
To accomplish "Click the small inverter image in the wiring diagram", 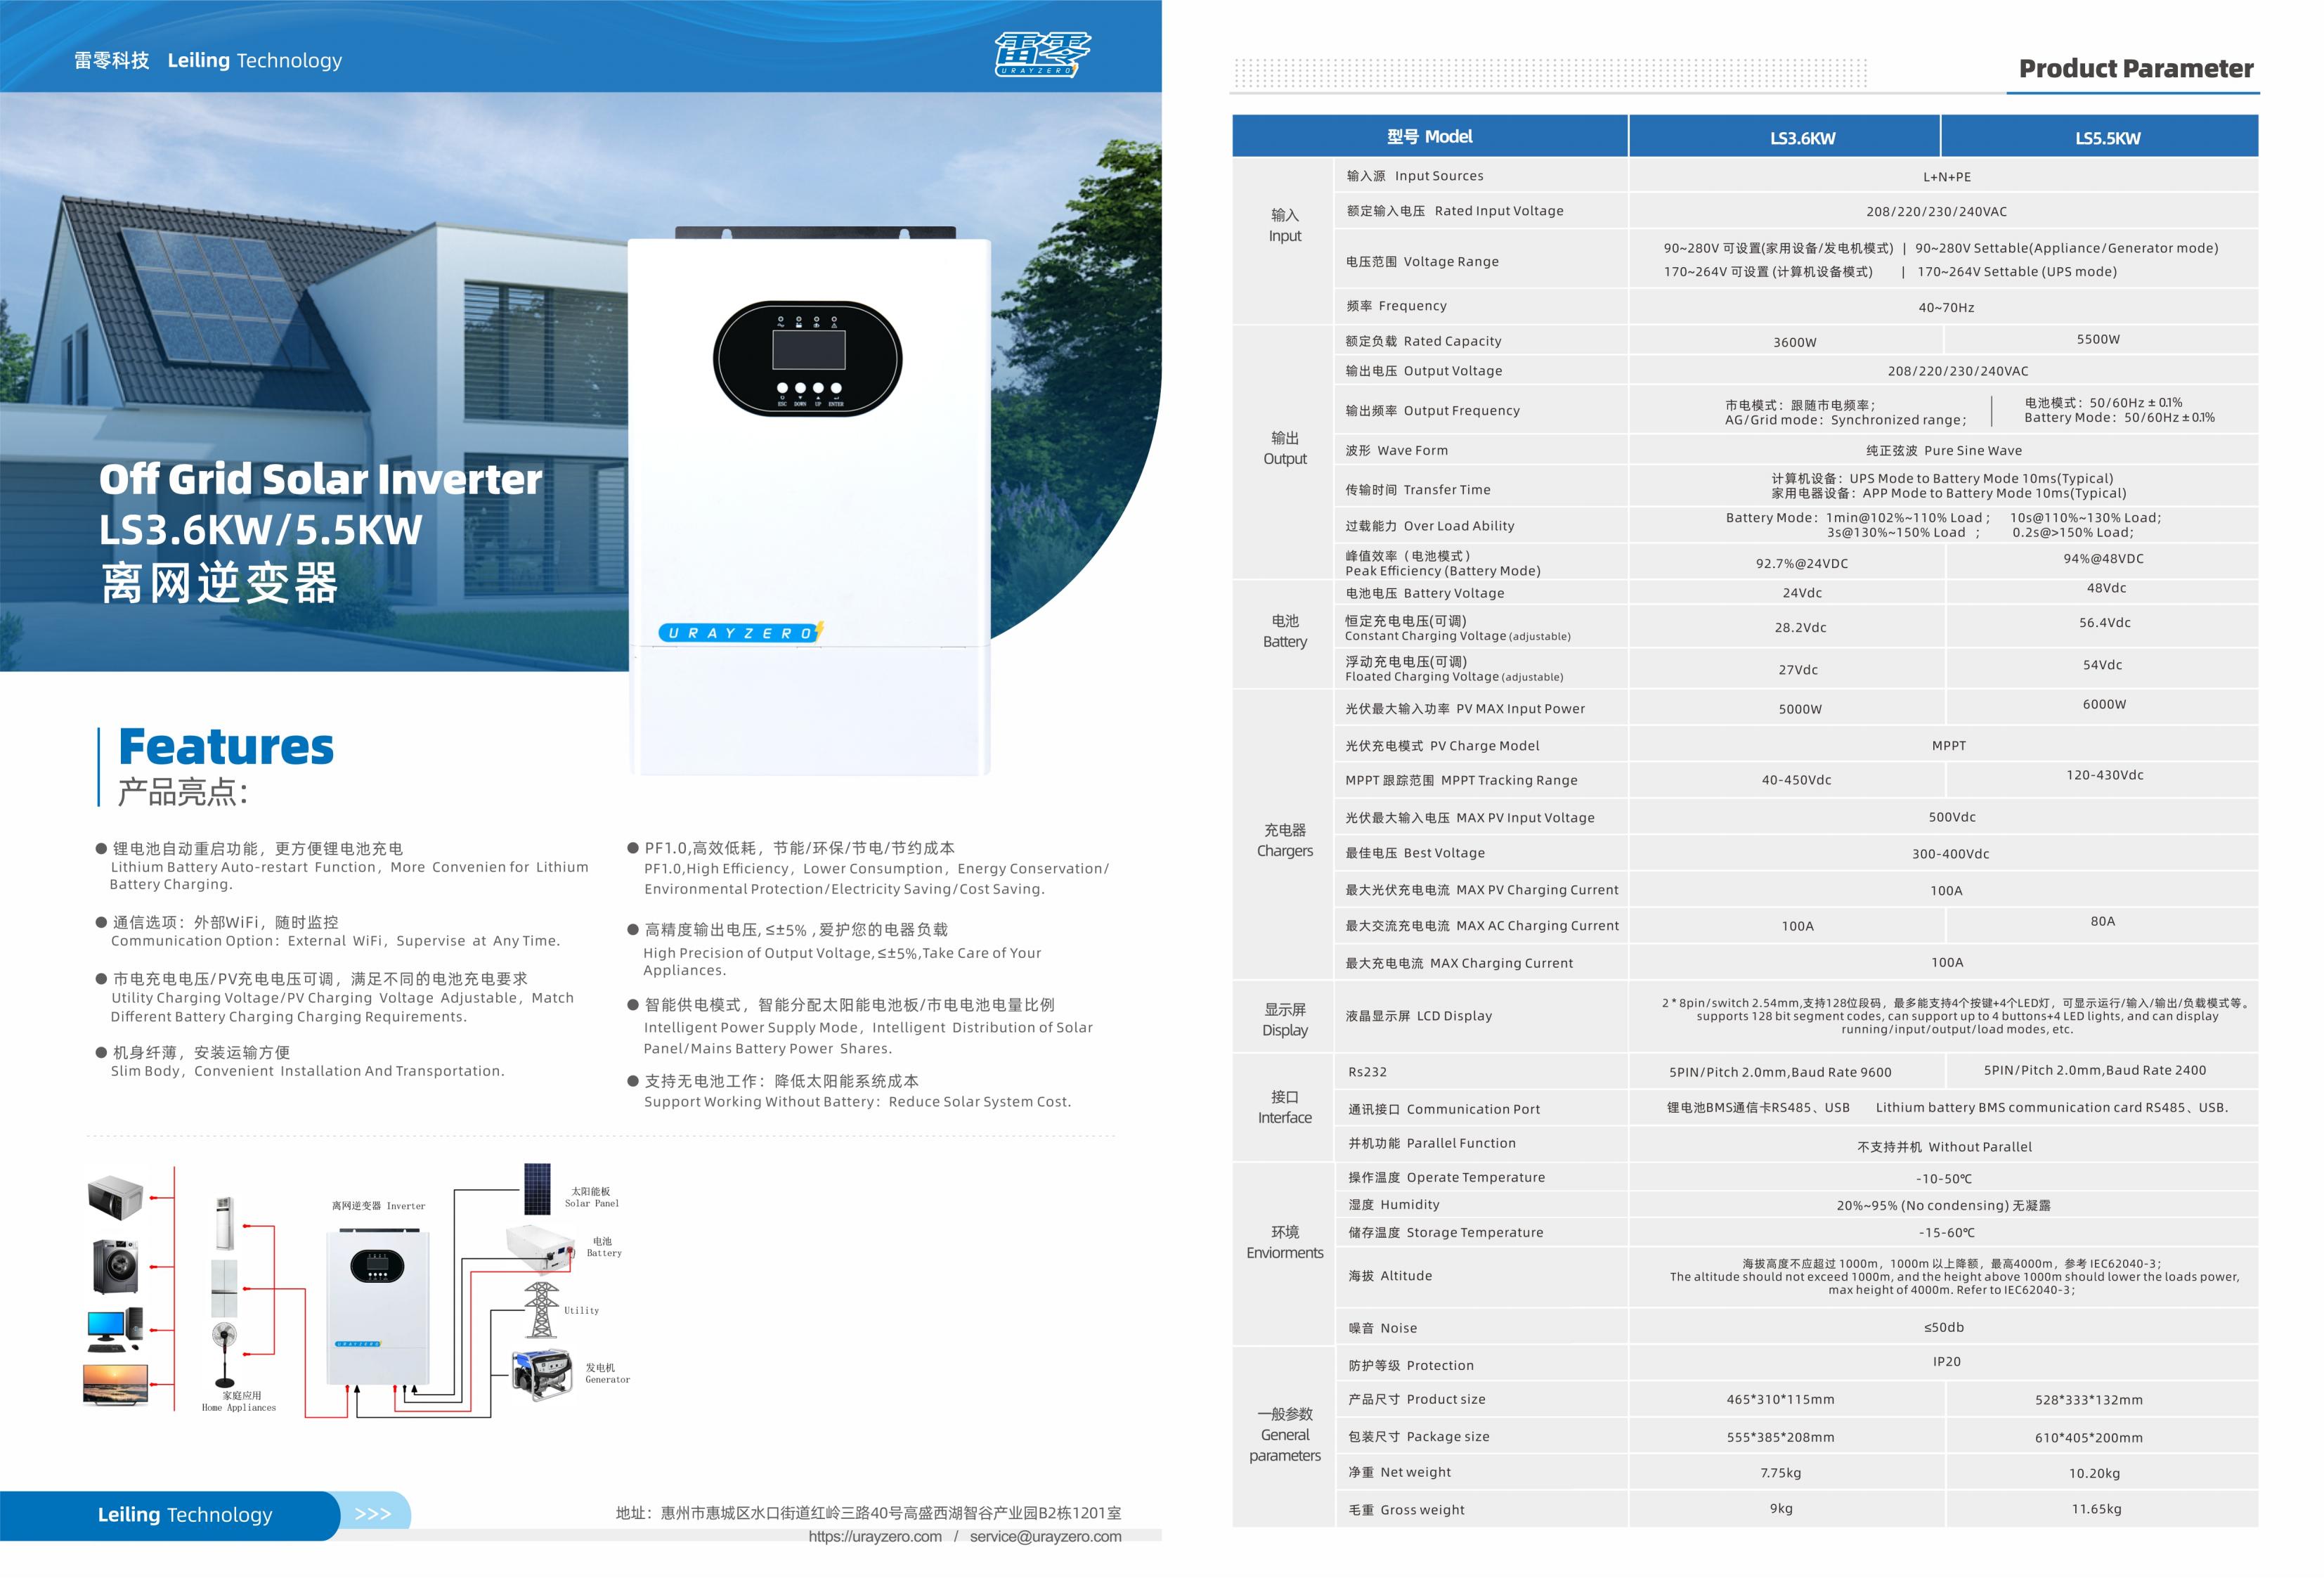I will [x=378, y=1307].
